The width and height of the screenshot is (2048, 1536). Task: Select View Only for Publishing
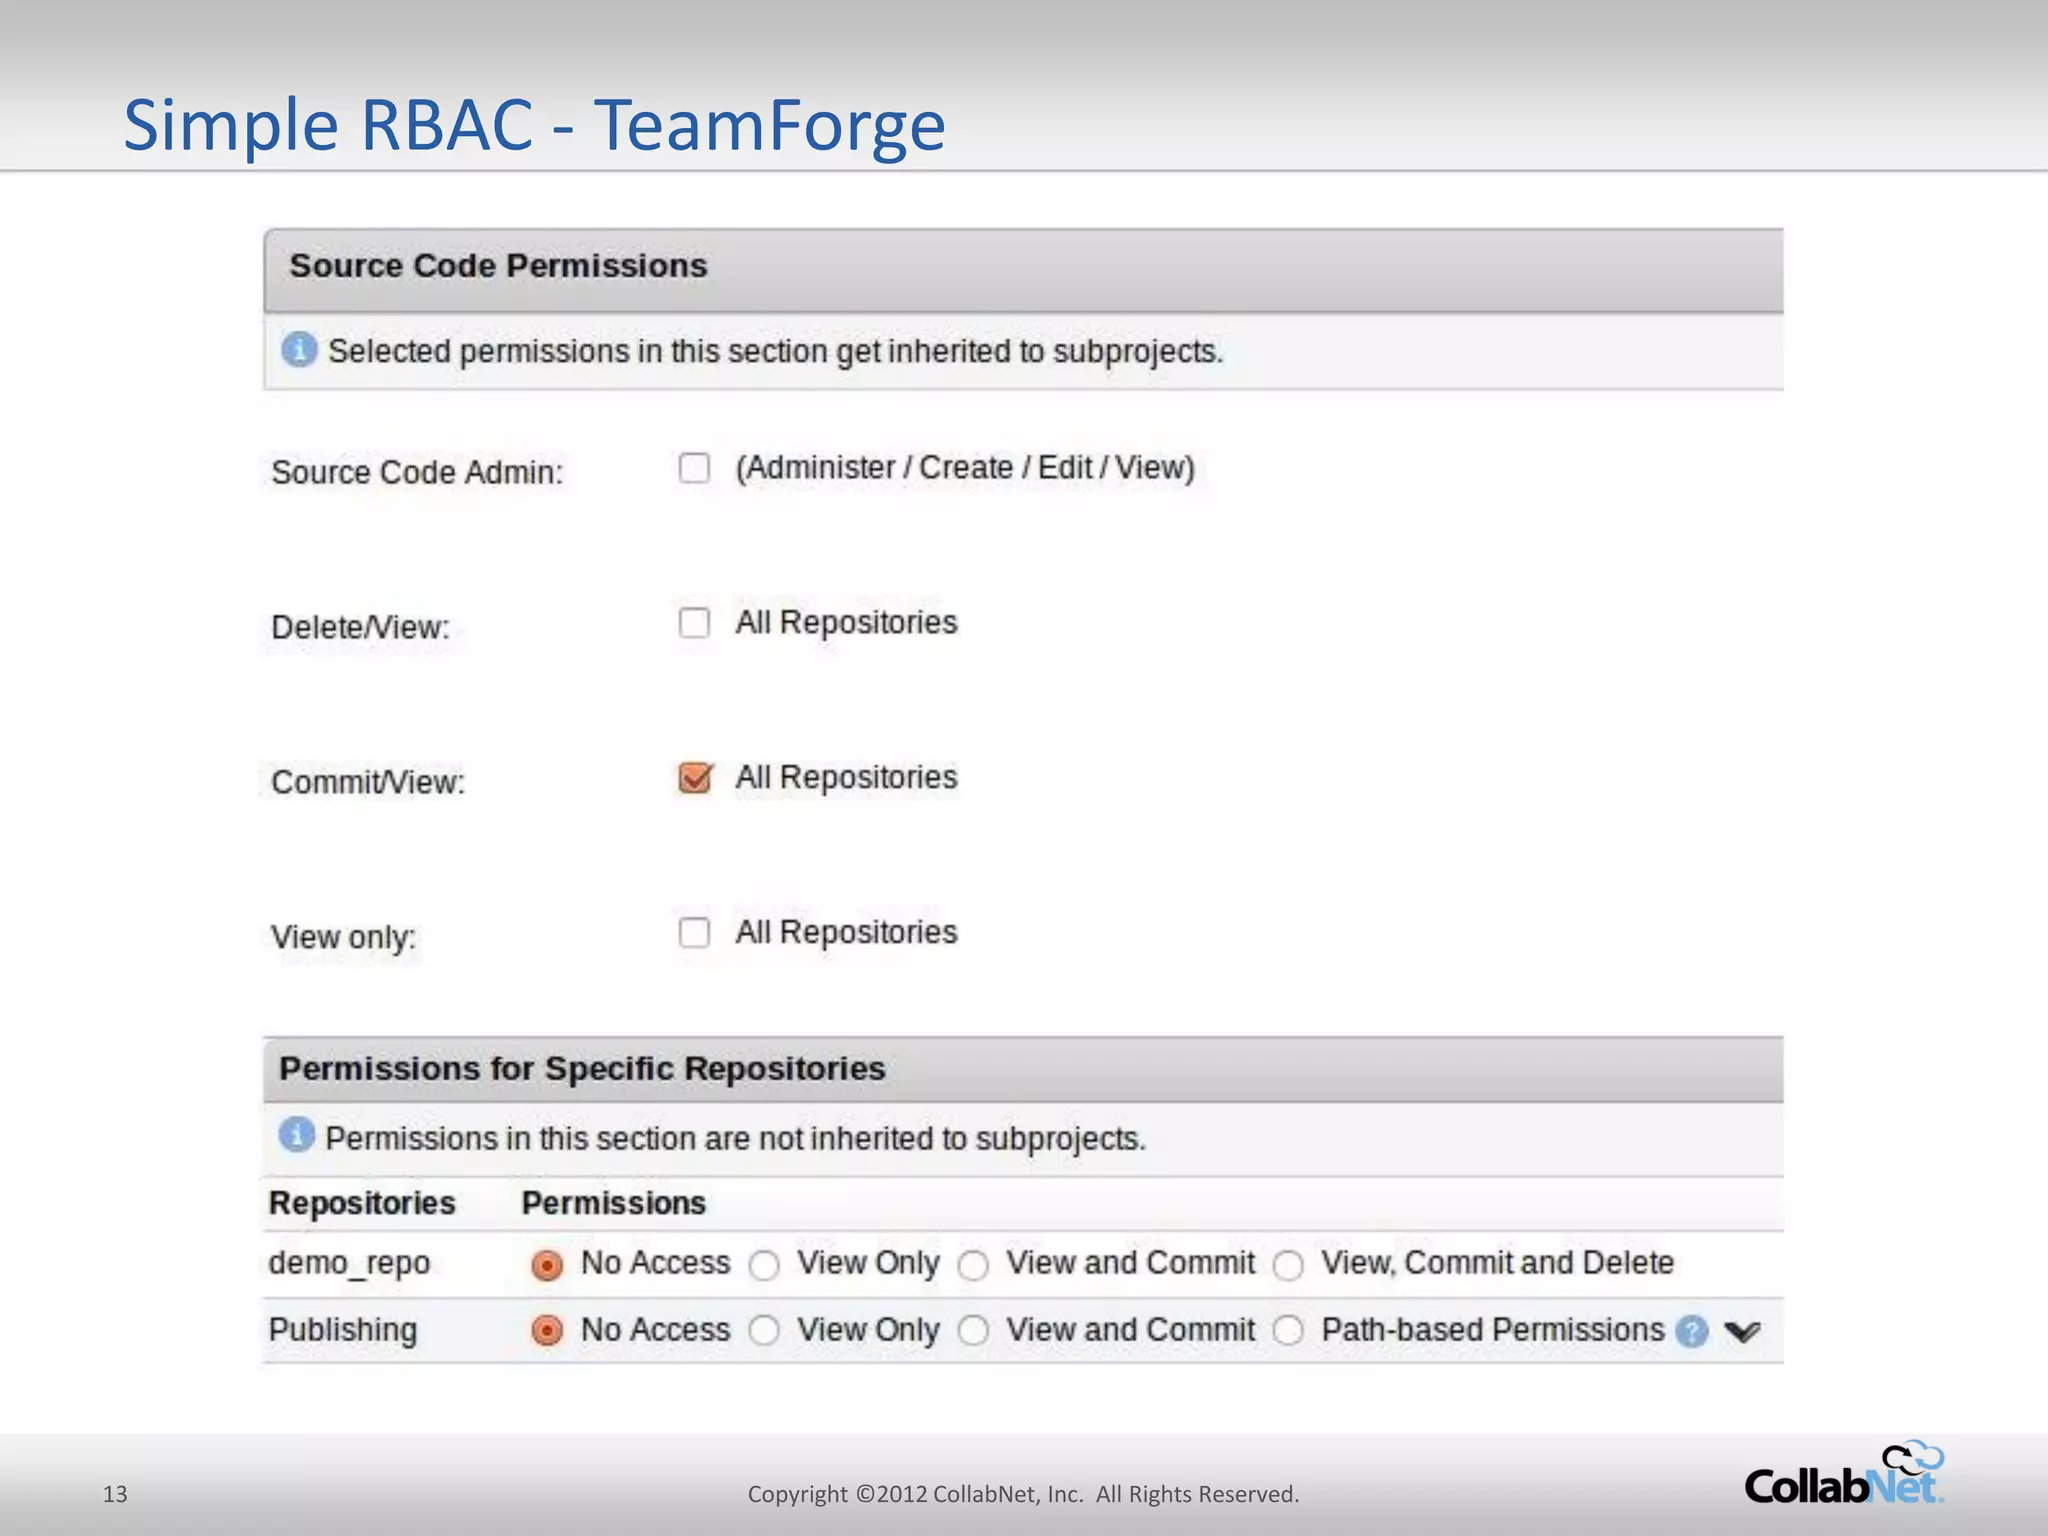pos(764,1331)
